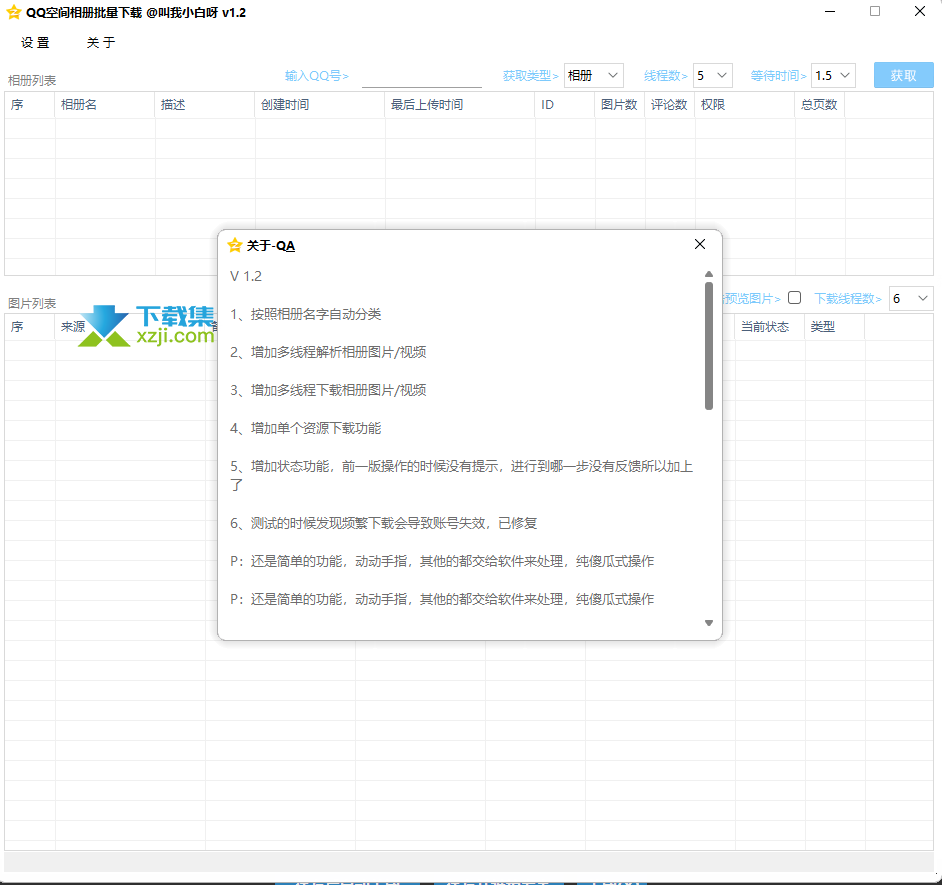Click the 线程数> label
The image size is (942, 885).
[666, 76]
